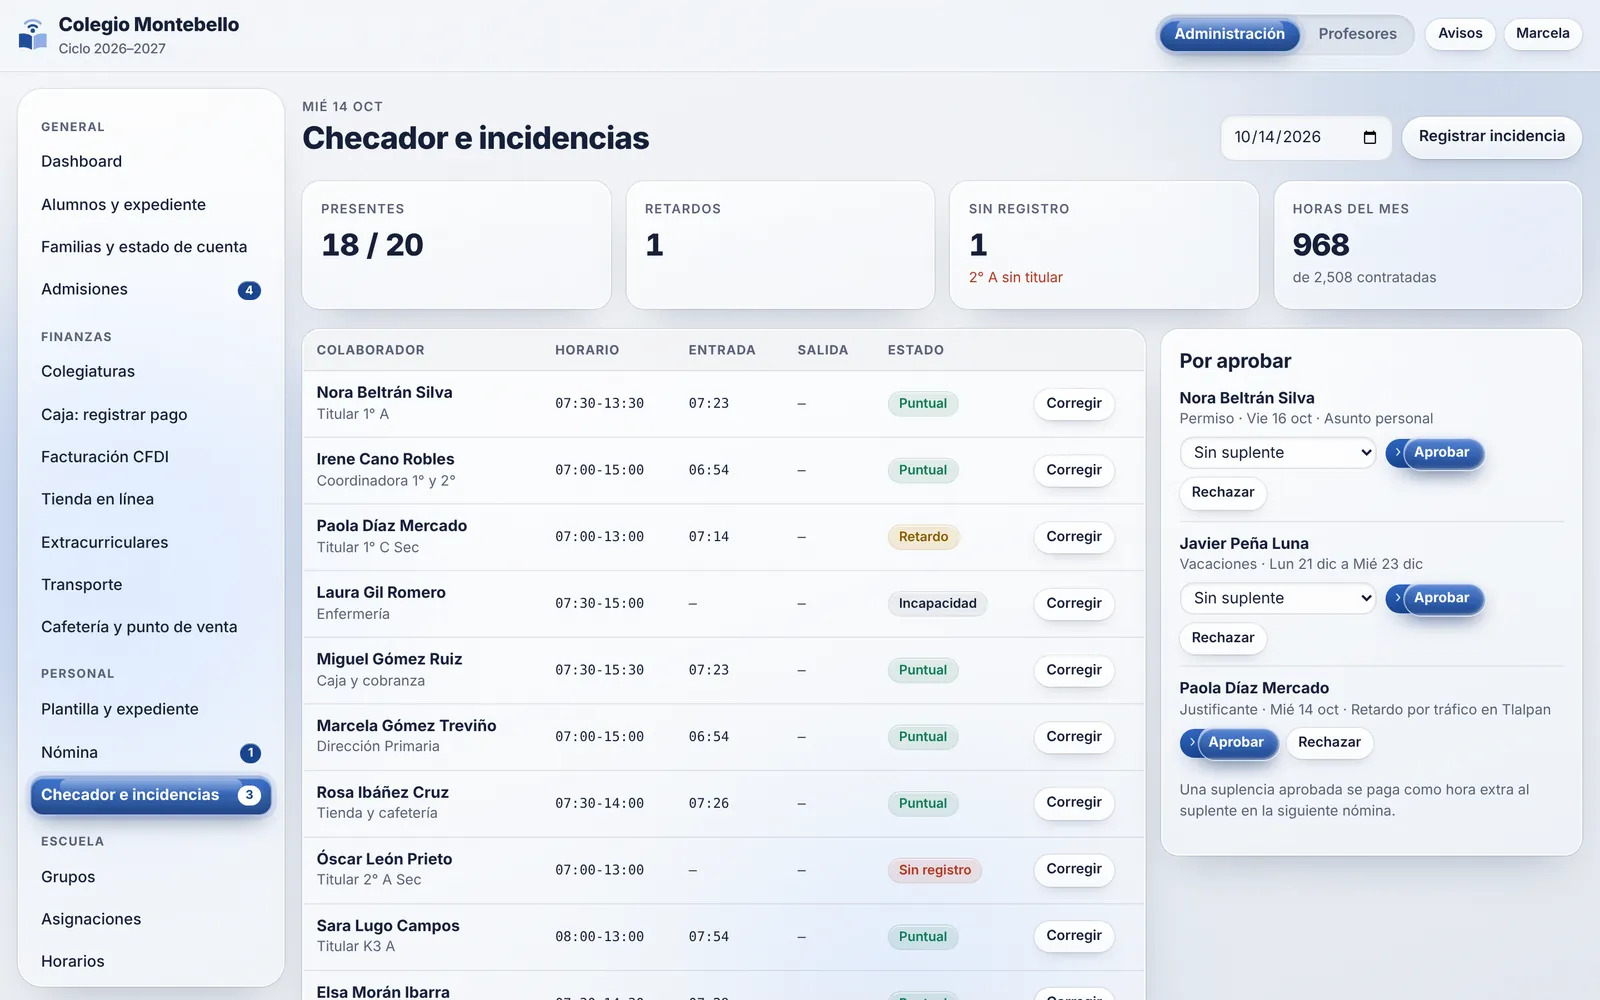The image size is (1600, 1000).
Task: Go to Facturación CFDI
Action: [151, 457]
